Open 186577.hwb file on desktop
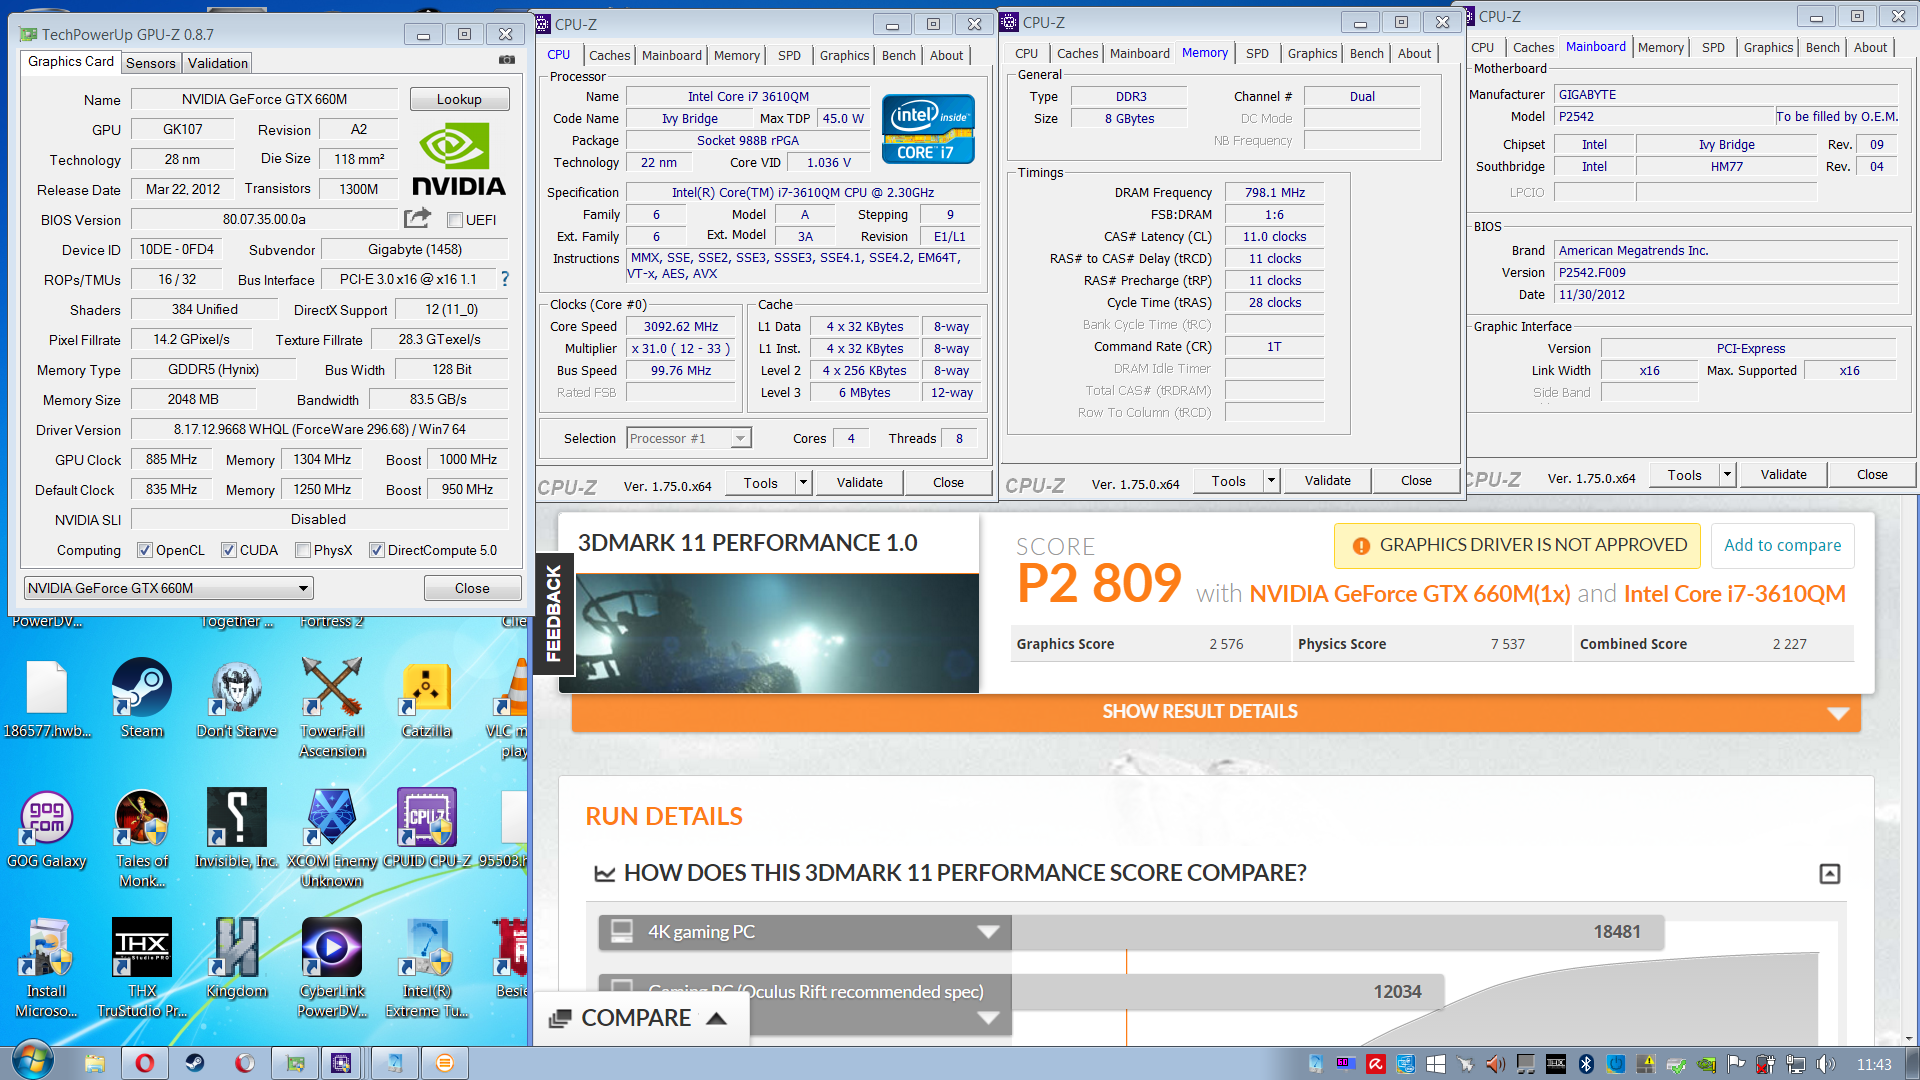 click(x=46, y=698)
